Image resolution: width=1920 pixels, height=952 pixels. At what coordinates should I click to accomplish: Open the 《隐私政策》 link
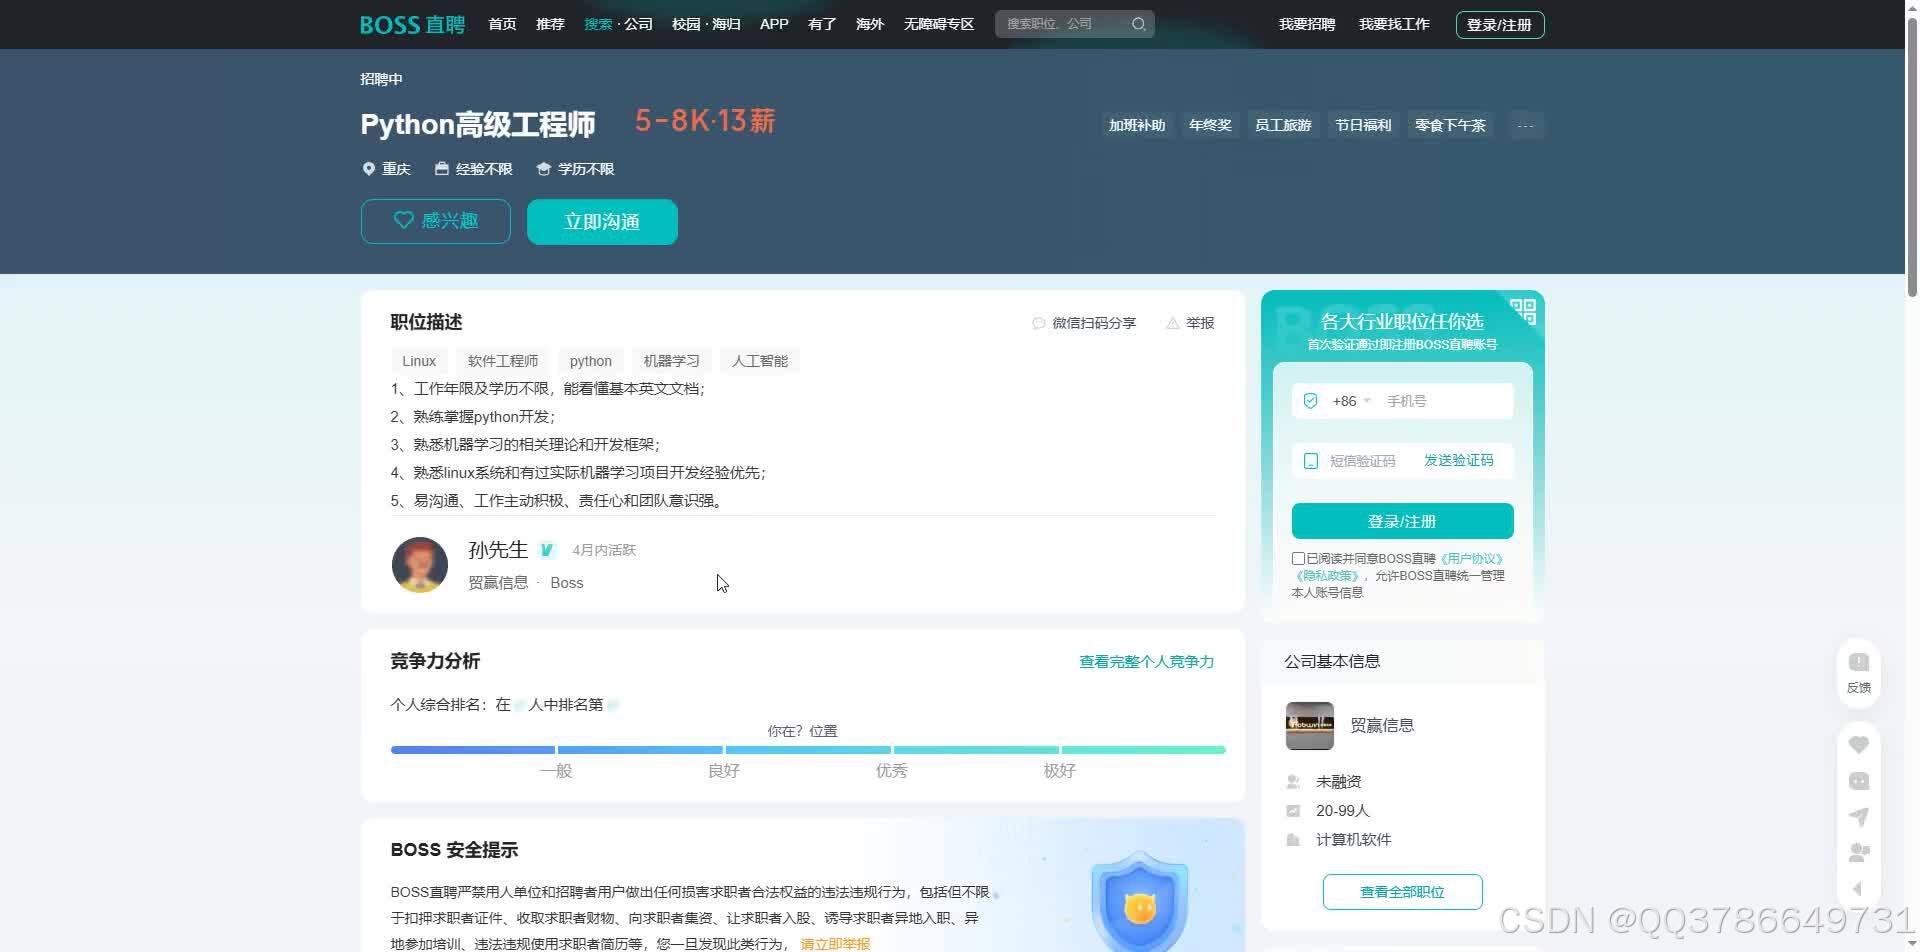point(1327,576)
